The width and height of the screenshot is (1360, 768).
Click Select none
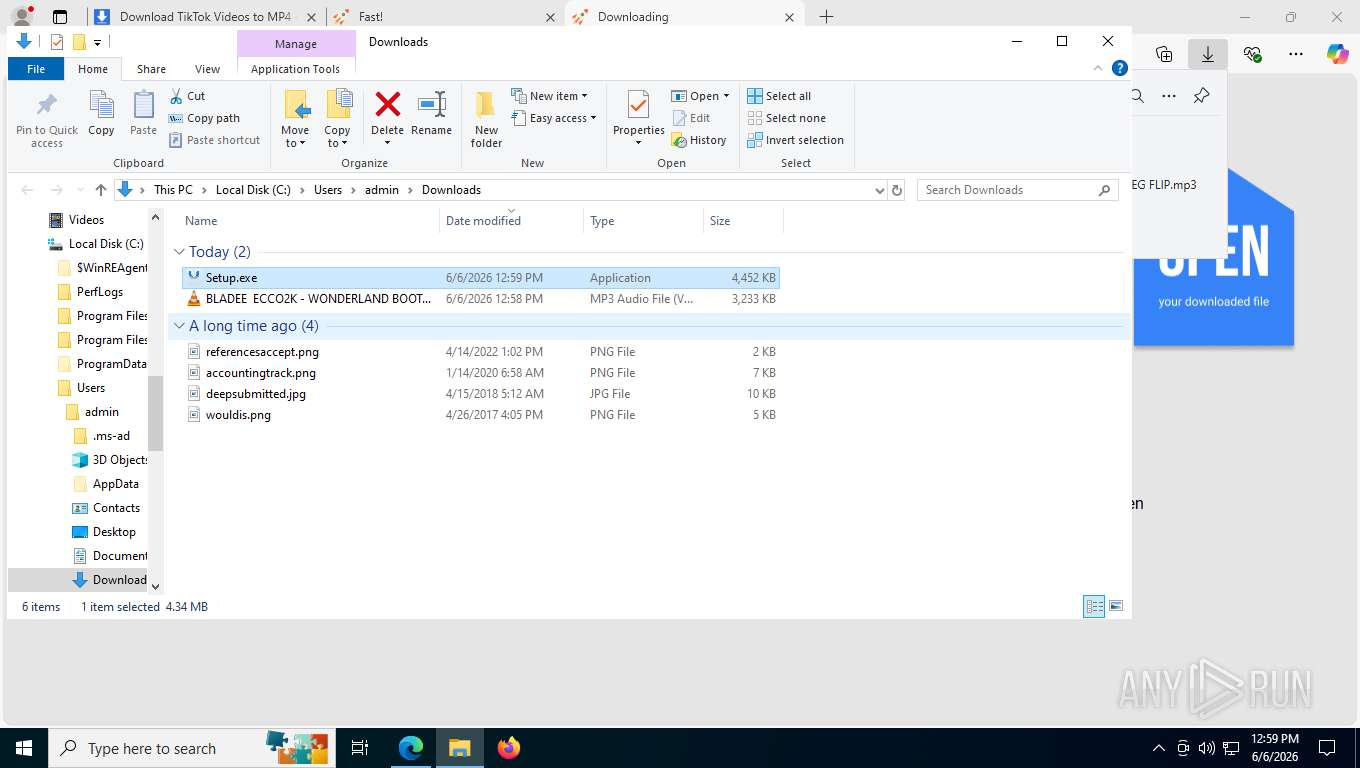pos(786,118)
